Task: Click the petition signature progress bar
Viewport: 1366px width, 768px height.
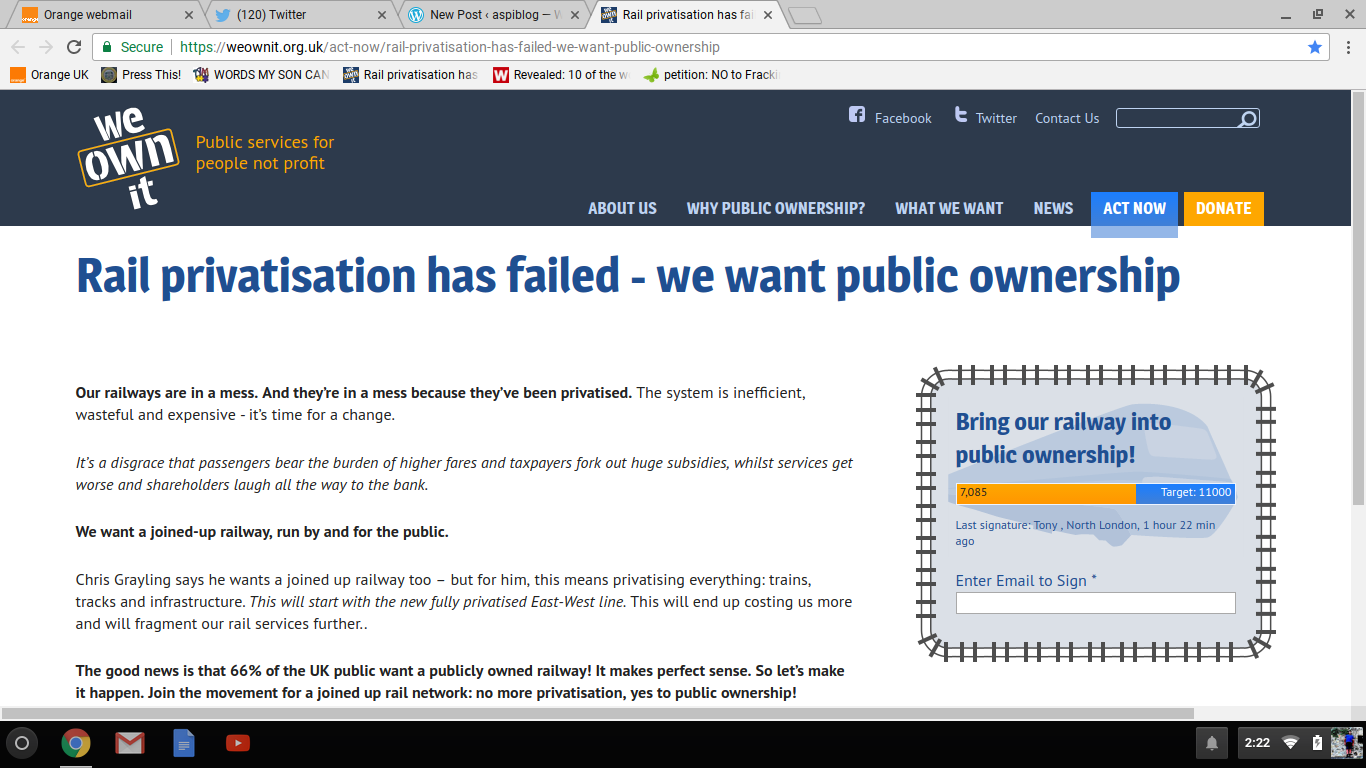Action: pos(1095,493)
